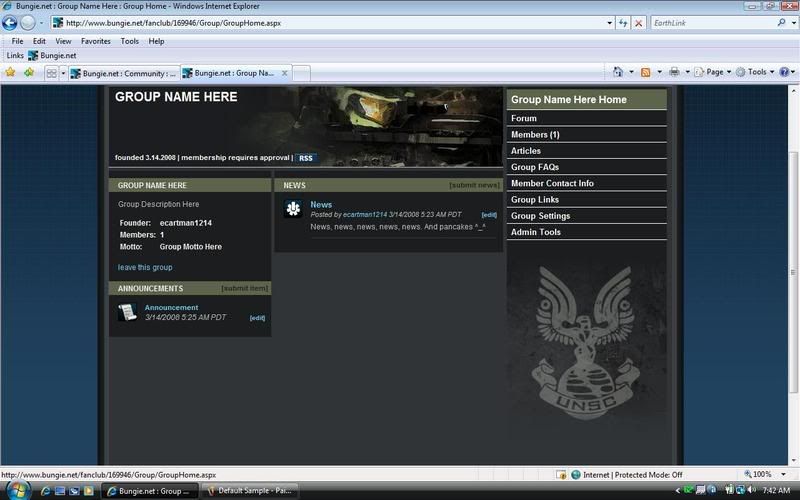Click the Favorites Center star icon
This screenshot has width=800, height=500.
pos(11,72)
